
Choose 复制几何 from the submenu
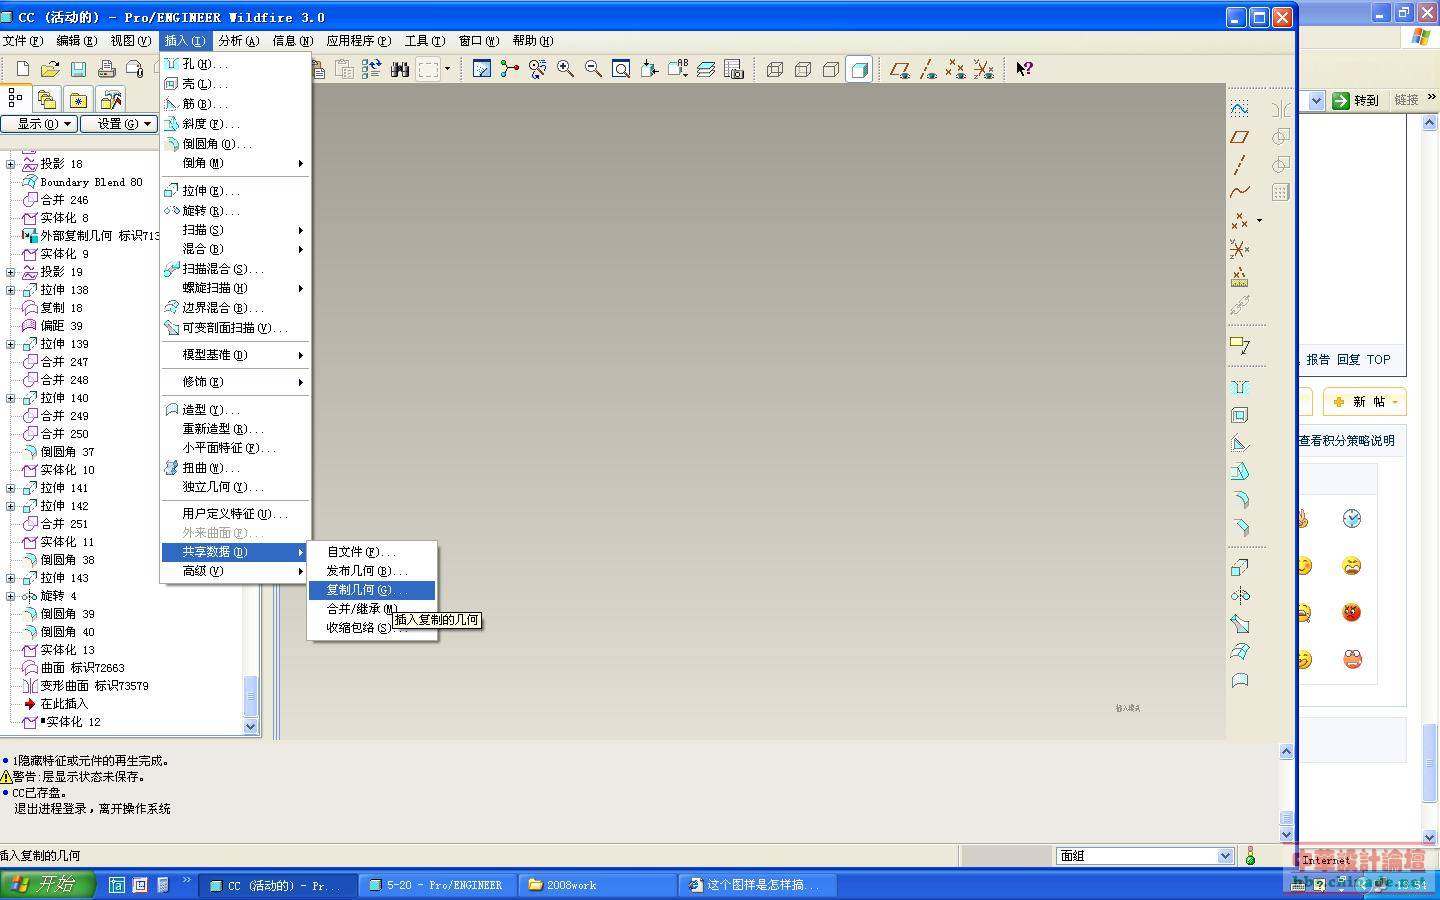pyautogui.click(x=372, y=590)
